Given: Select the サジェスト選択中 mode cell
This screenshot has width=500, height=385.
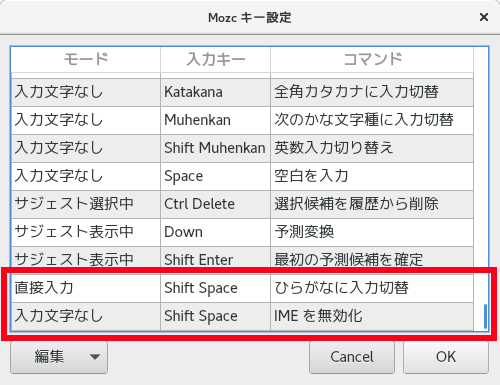Looking at the screenshot, I should [86, 204].
